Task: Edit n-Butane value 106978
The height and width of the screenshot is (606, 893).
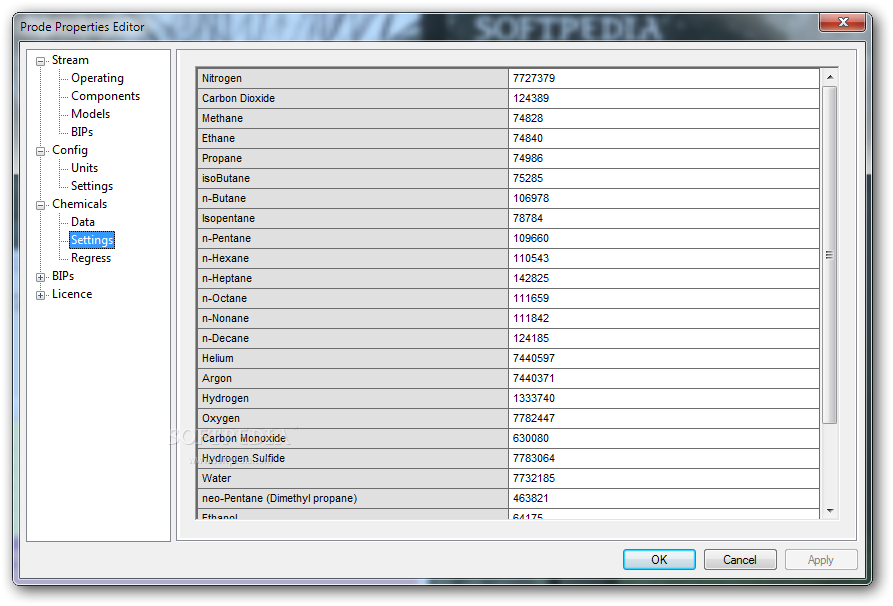Action: click(663, 198)
